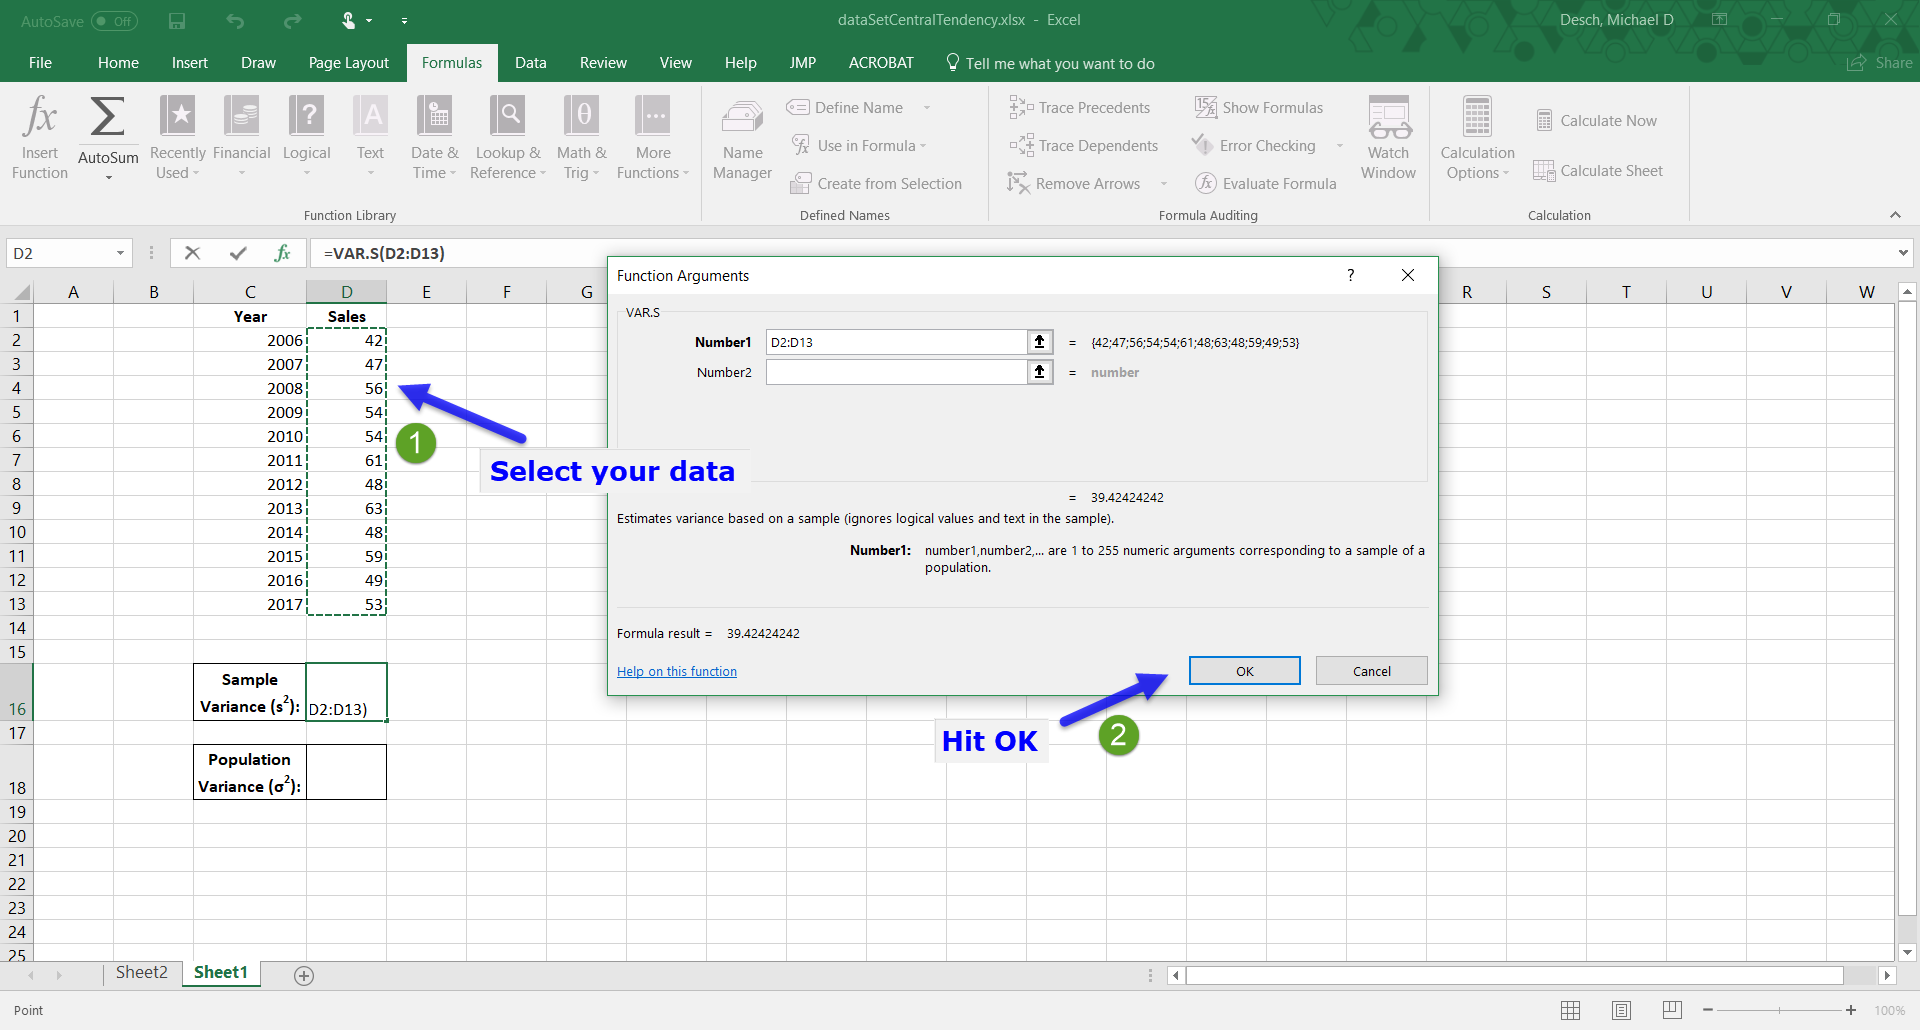
Task: Switch to Normal view in status bar
Action: coord(1570,1010)
